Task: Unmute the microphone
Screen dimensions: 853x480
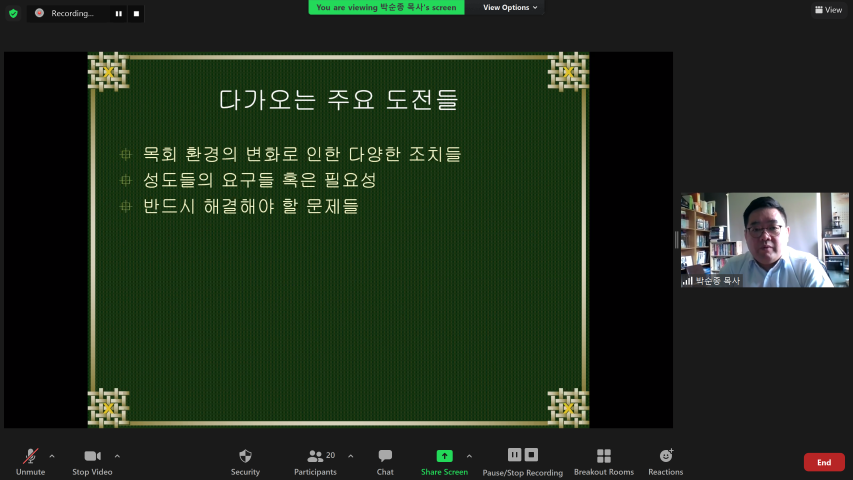Action: pyautogui.click(x=30, y=462)
